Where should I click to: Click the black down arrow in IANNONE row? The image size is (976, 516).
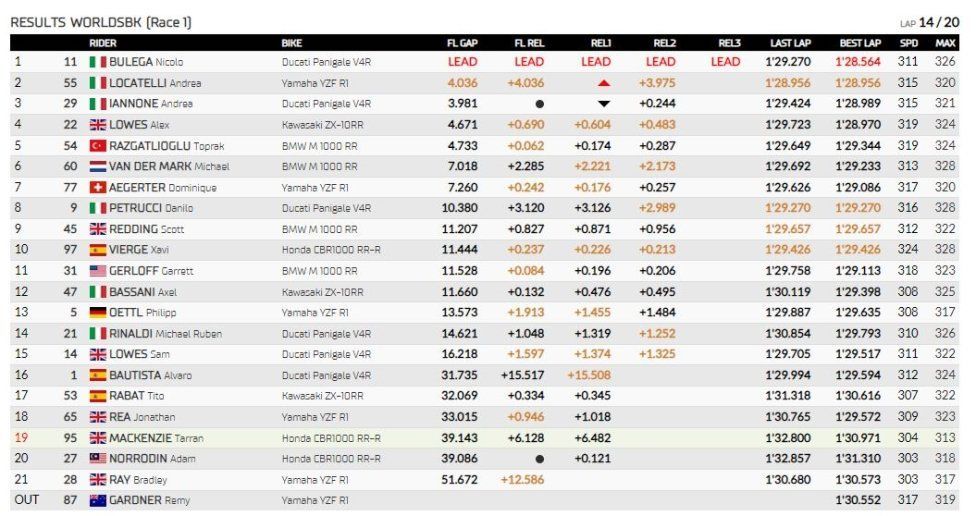pyautogui.click(x=603, y=104)
